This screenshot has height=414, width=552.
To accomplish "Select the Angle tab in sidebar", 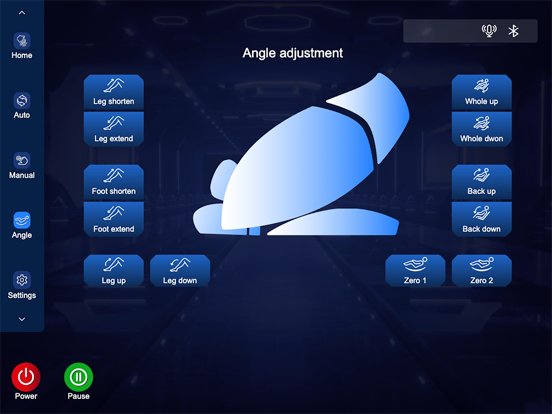I will point(21,225).
